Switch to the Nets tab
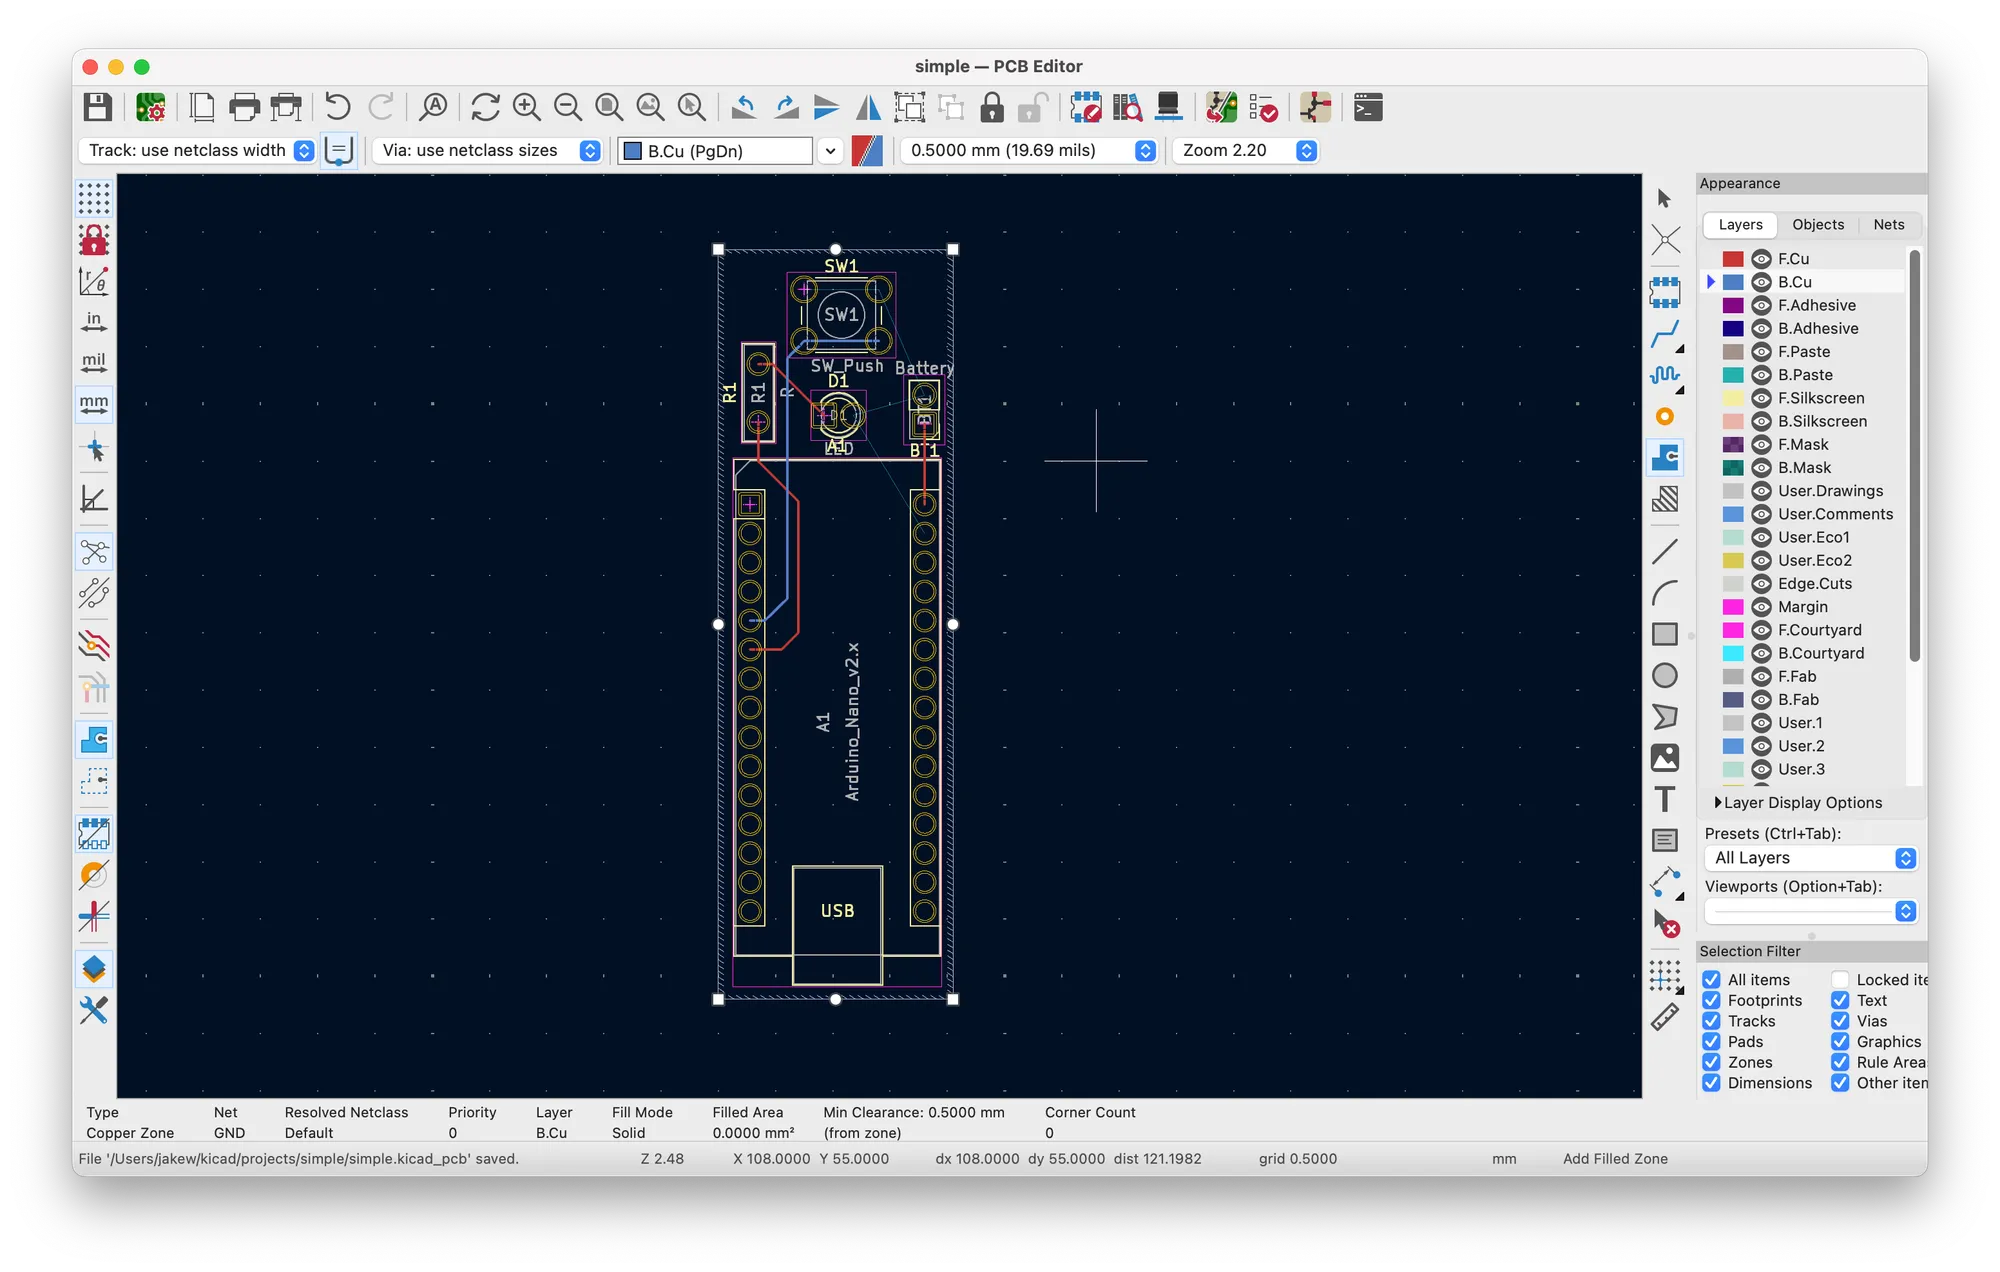Screen dimensions: 2000x1272 pyautogui.click(x=1888, y=225)
